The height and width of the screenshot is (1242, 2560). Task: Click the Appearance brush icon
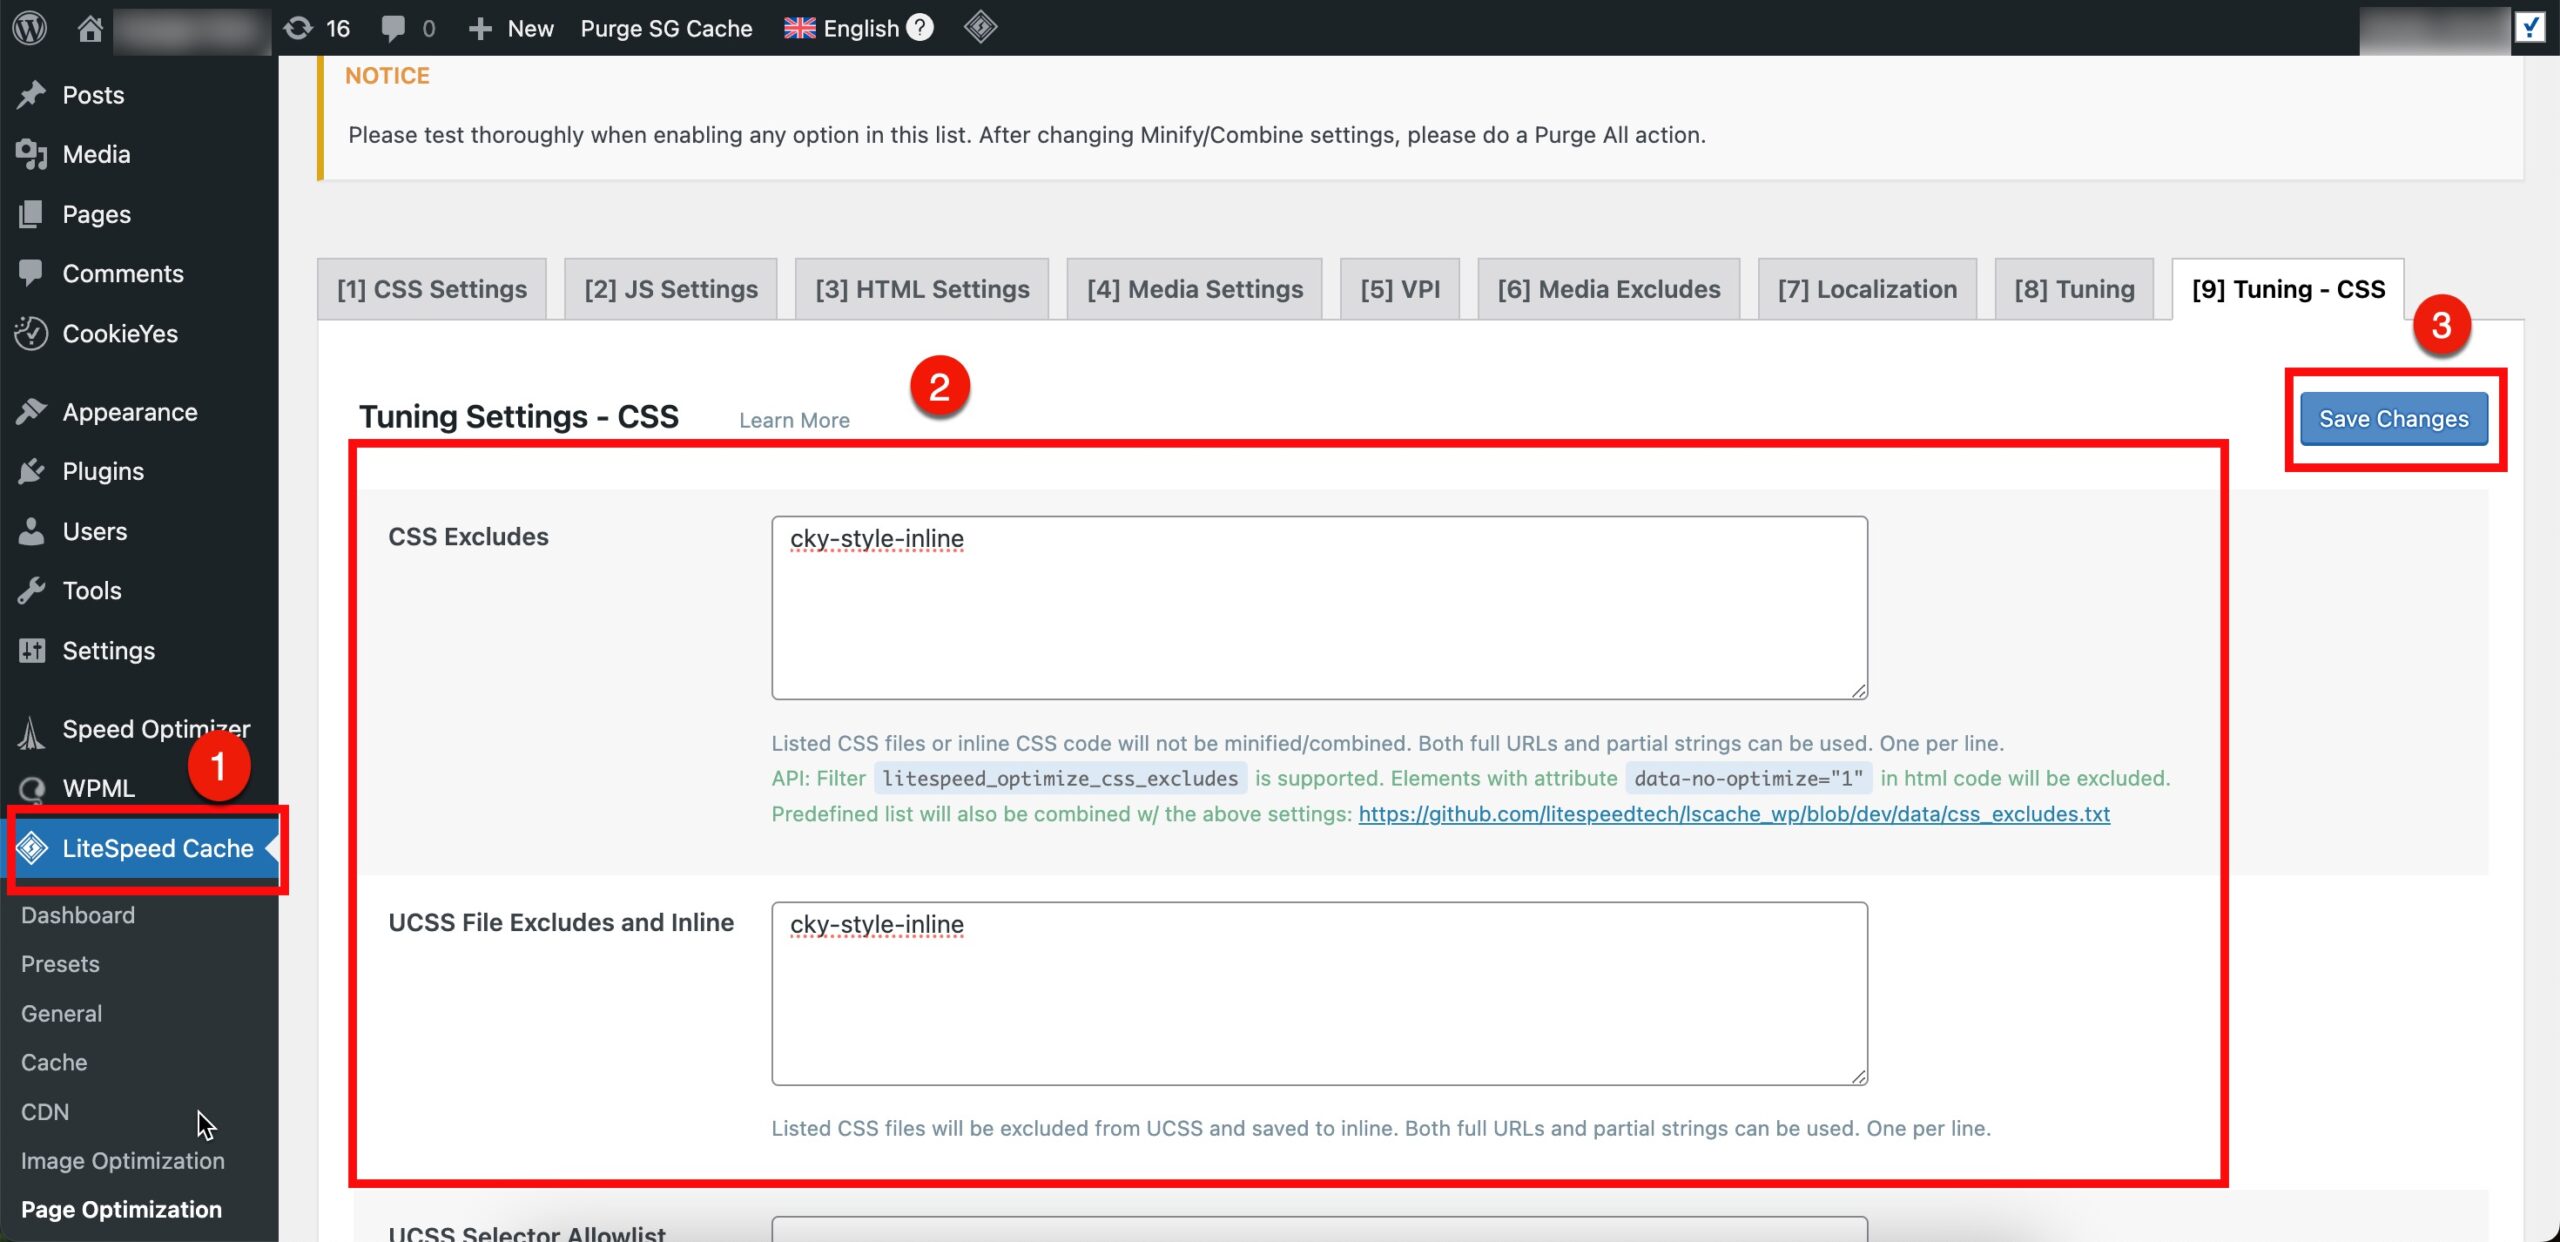[x=32, y=411]
